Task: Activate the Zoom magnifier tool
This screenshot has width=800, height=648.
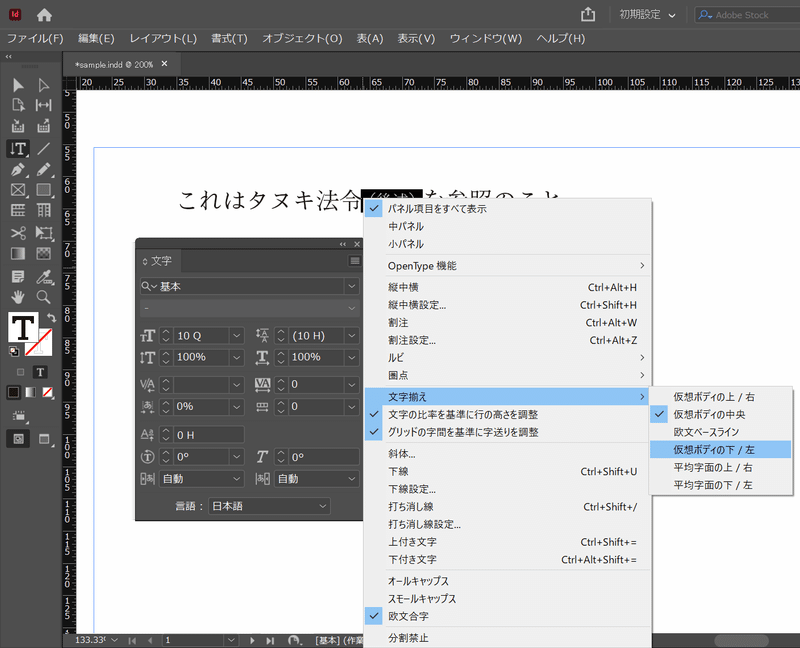Action: coord(43,296)
